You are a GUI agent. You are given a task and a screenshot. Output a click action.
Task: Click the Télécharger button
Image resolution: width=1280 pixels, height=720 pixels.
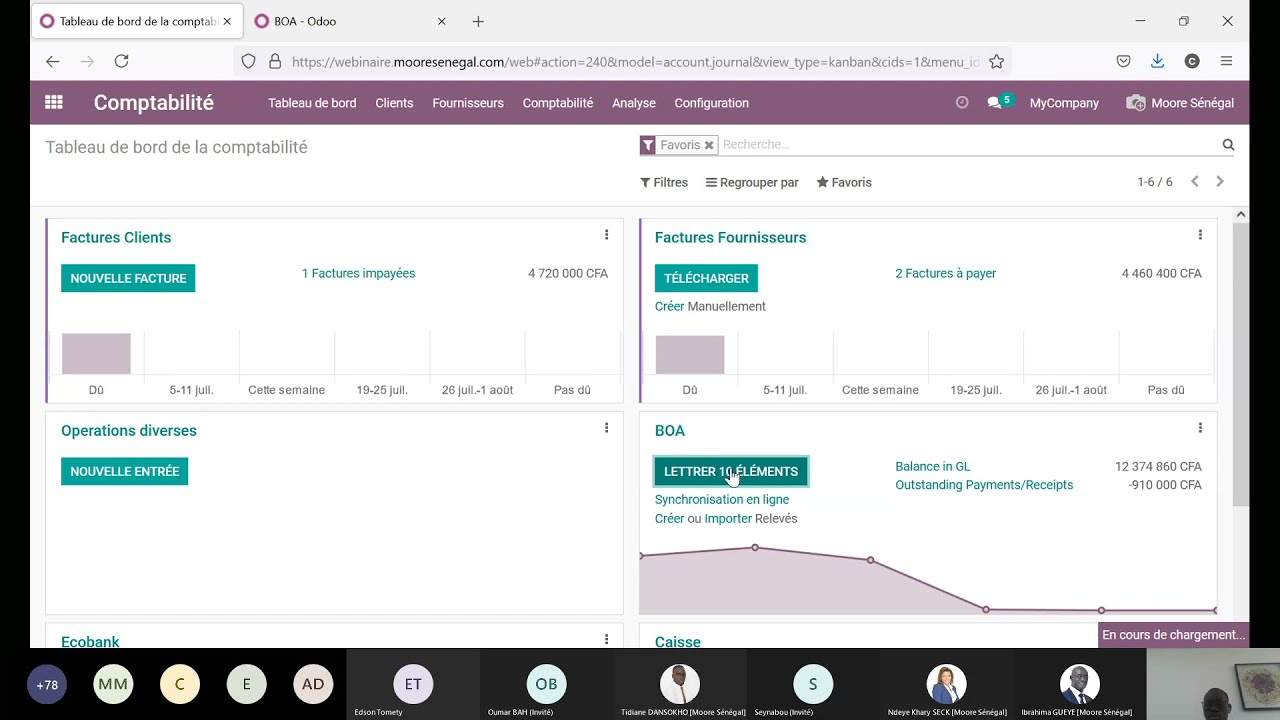[706, 278]
